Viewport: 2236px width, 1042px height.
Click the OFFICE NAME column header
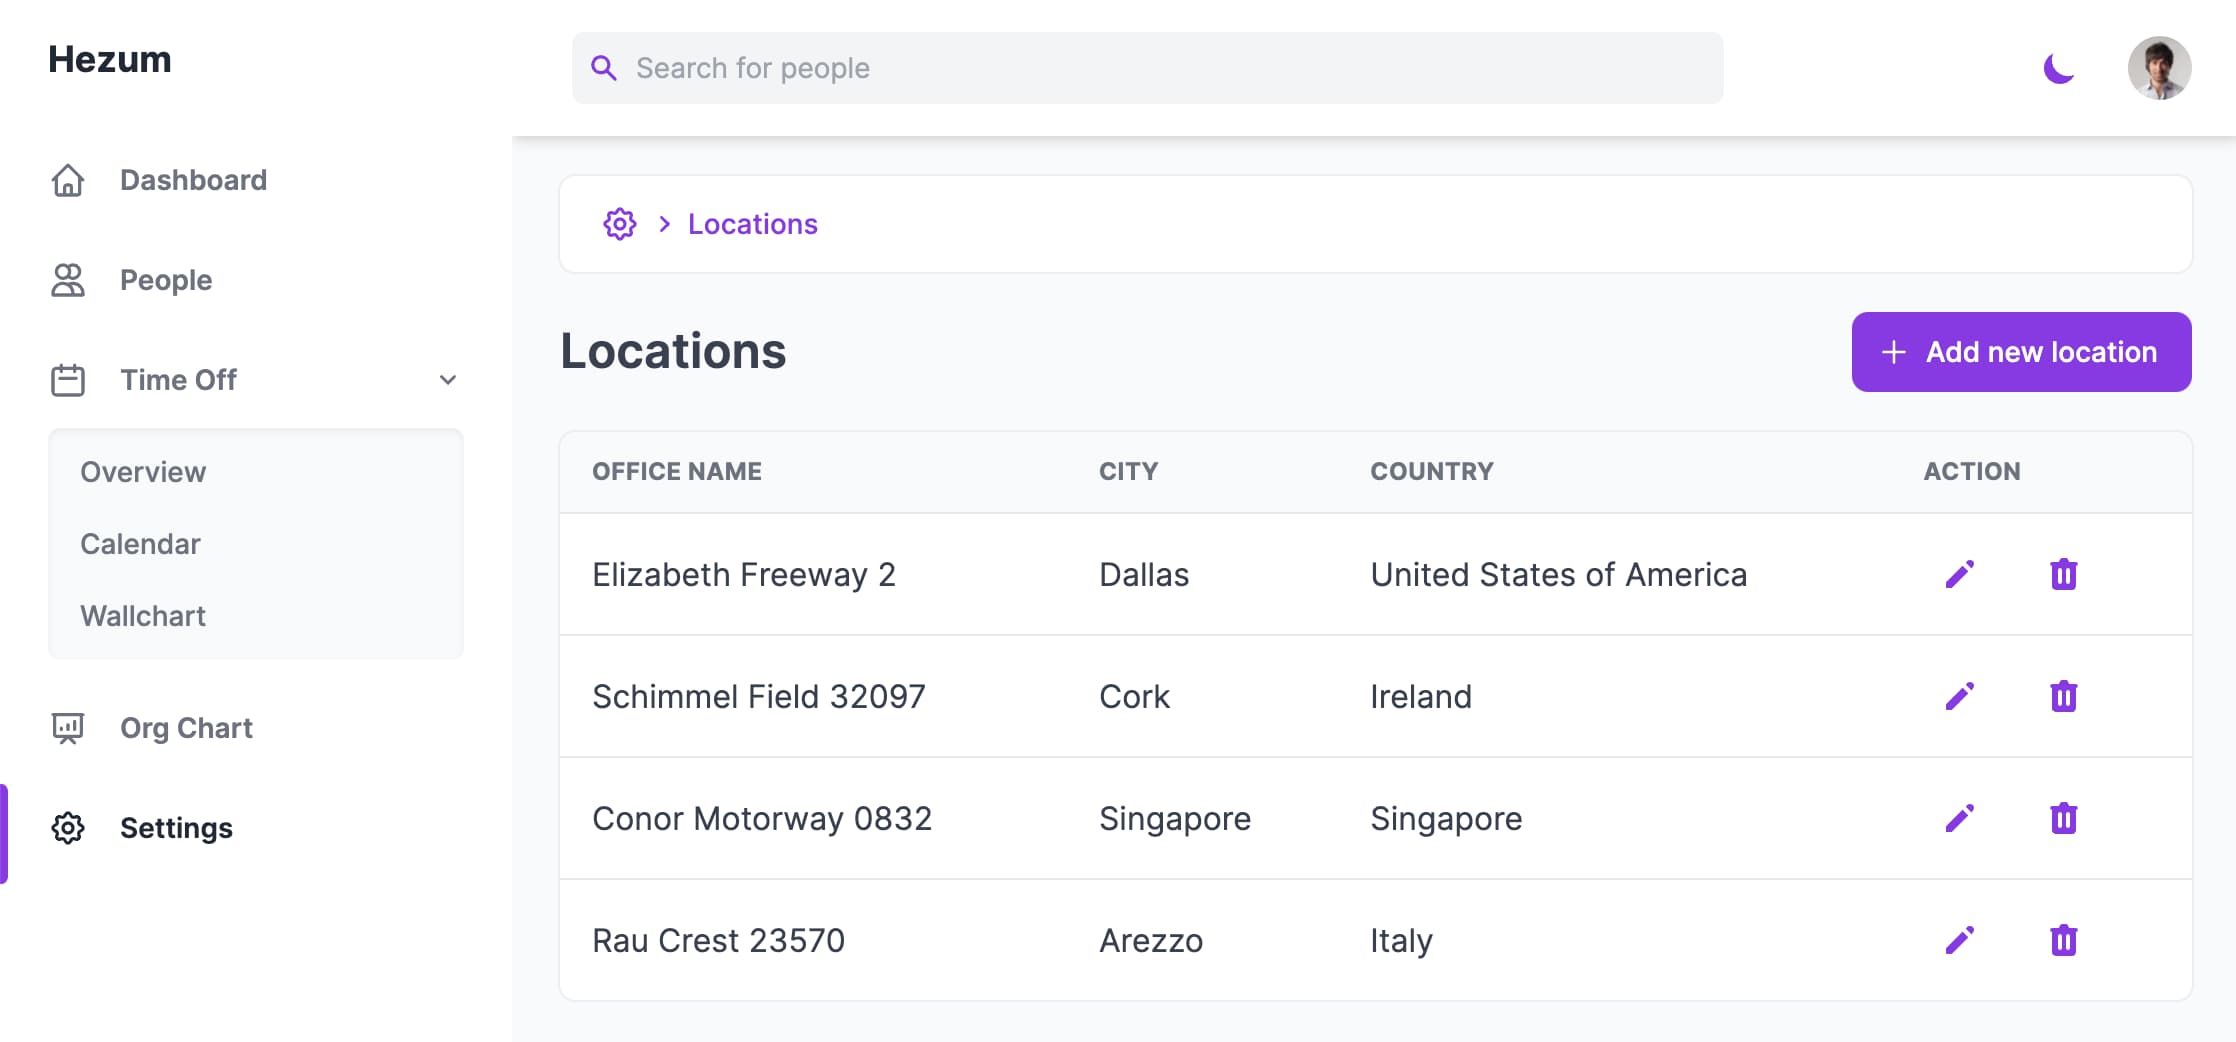tap(677, 471)
